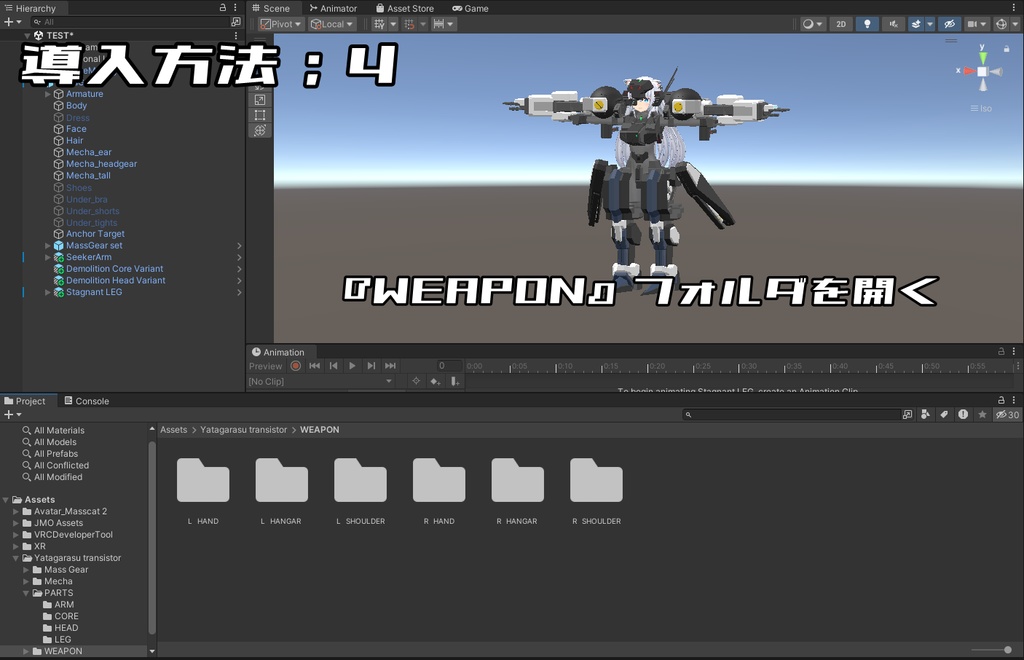The image size is (1024, 660).
Task: Collapse the Yatagarasu transistor folder tree
Action: [16, 558]
